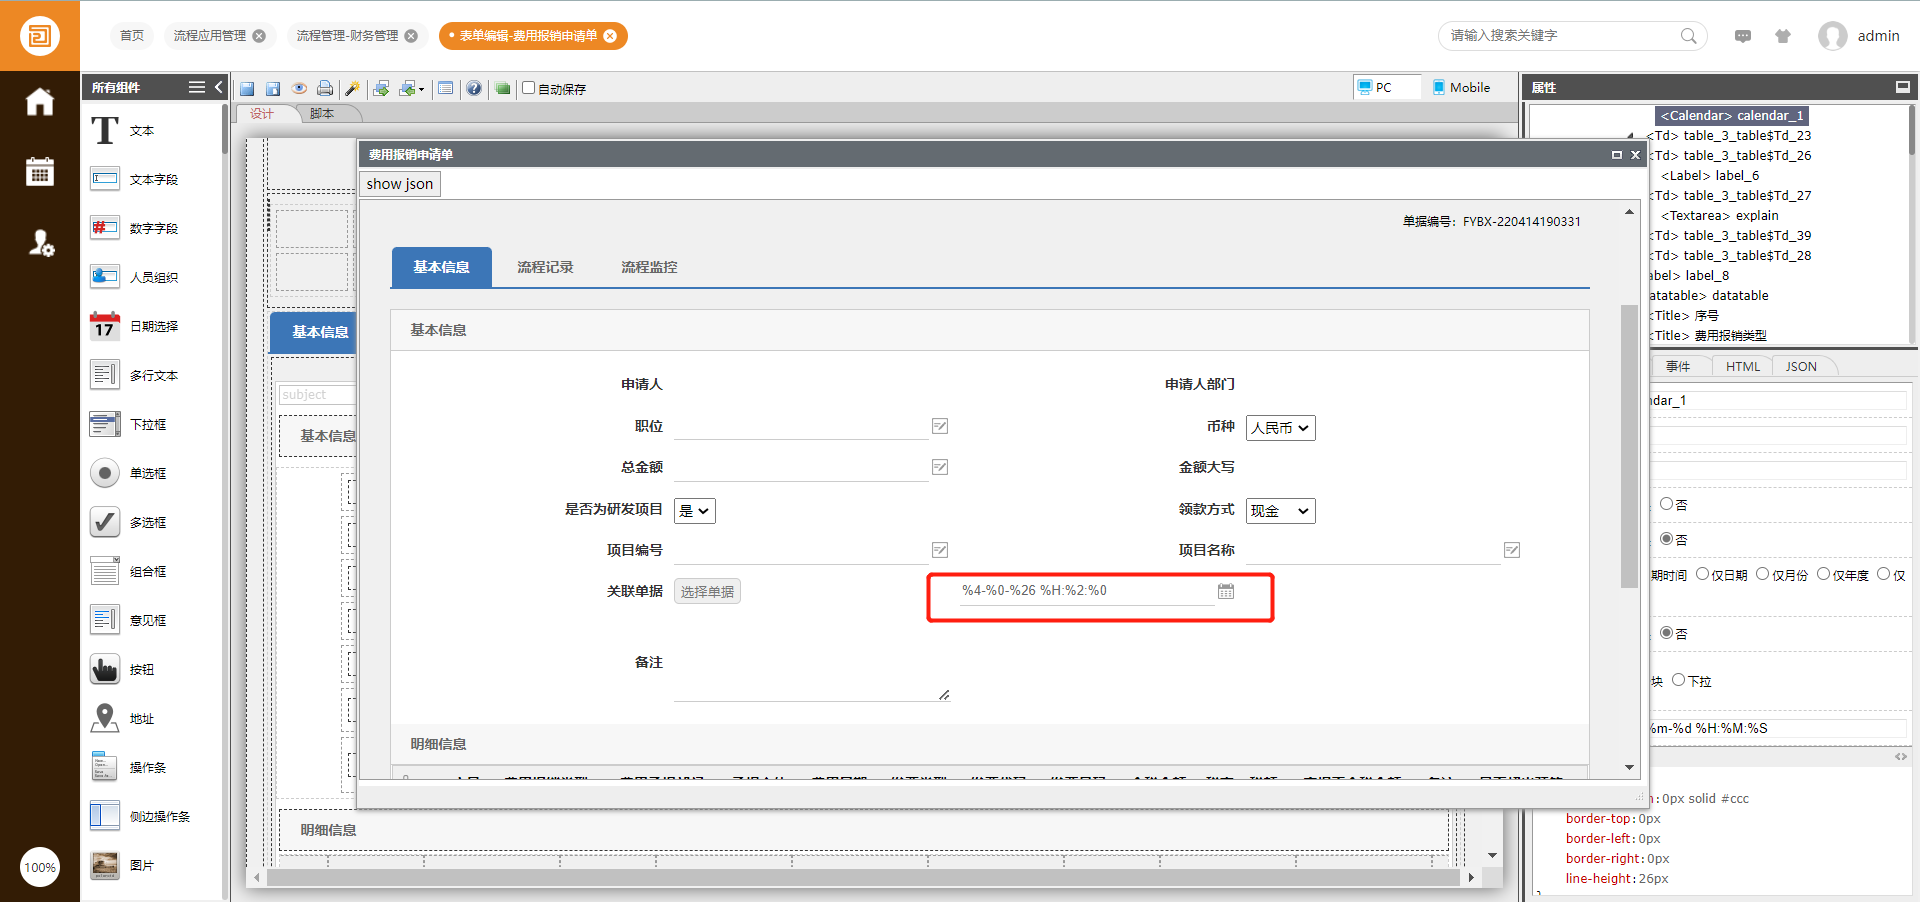Switch to the JSON properties tab
1920x902 pixels.
point(1801,367)
